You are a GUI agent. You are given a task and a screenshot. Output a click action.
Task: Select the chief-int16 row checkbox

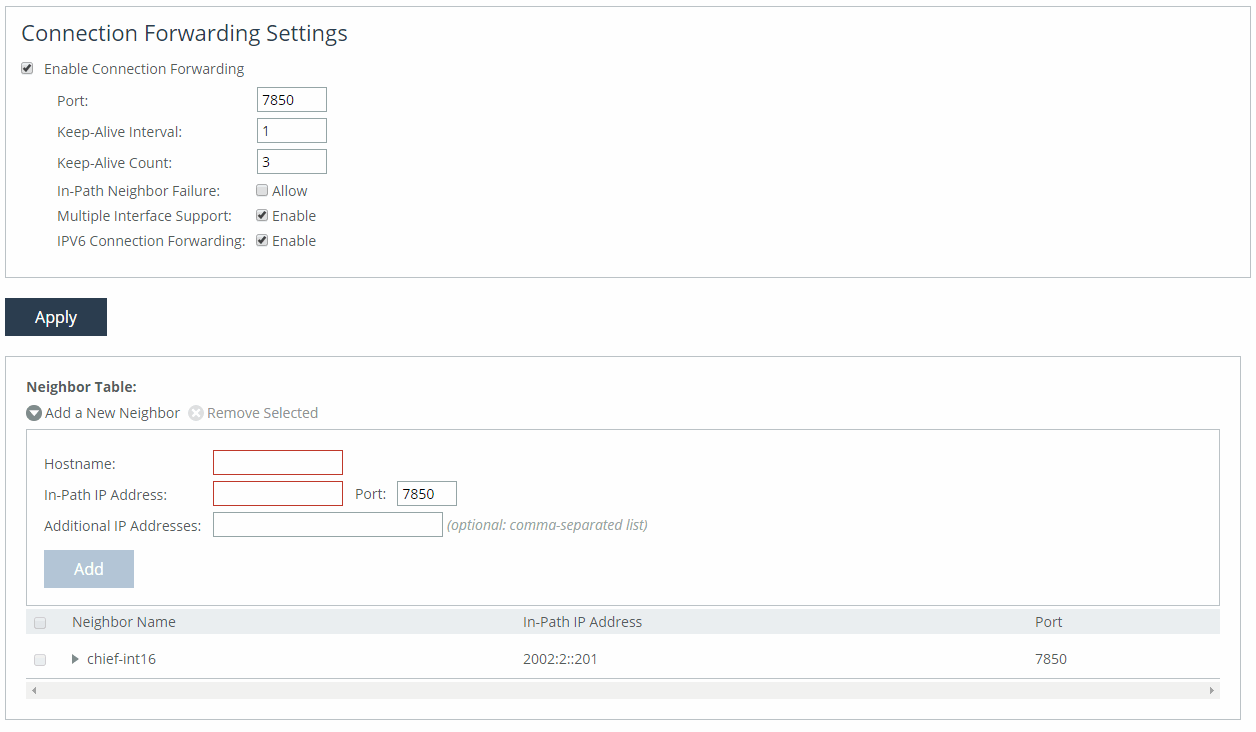[40, 660]
